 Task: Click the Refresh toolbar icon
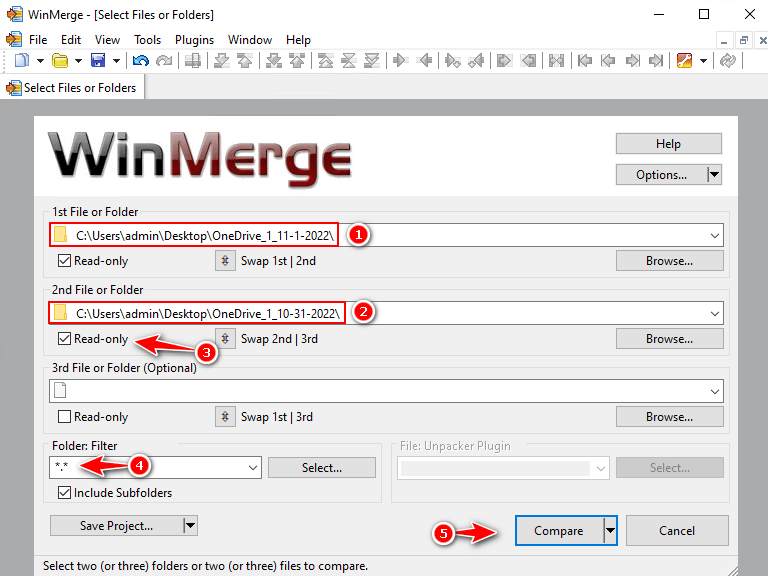coord(728,61)
